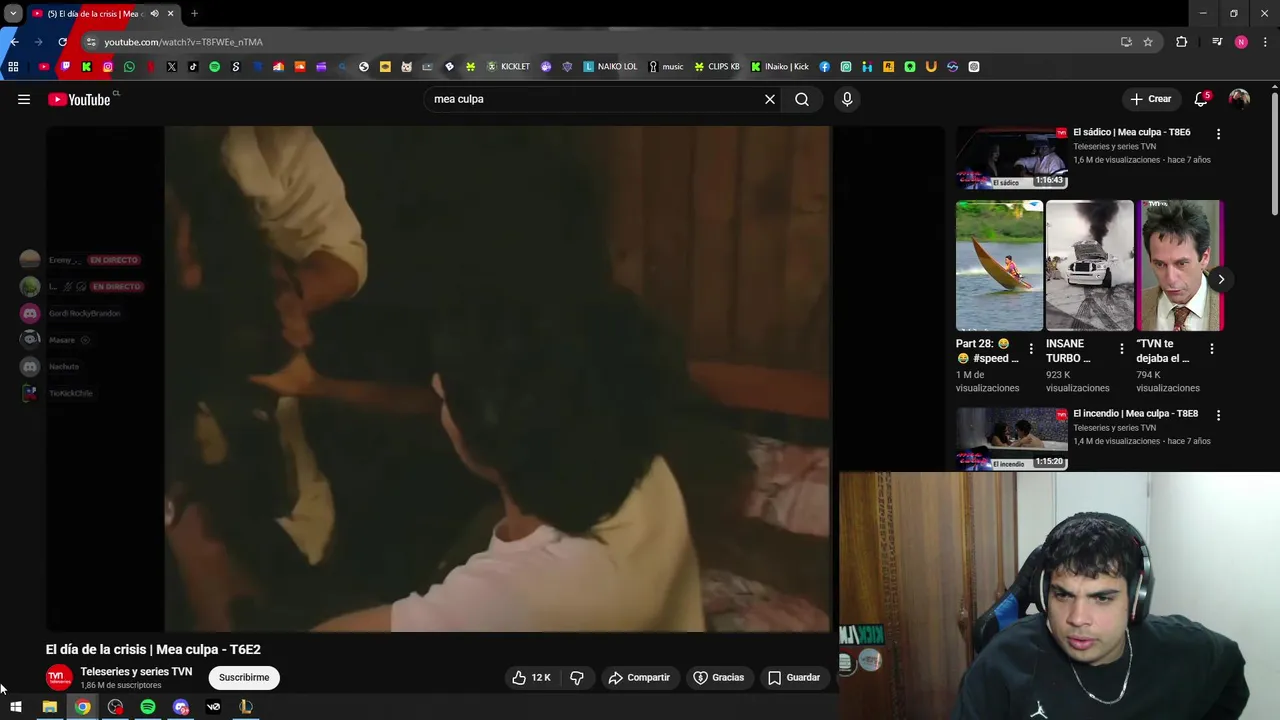The image size is (1280, 720).
Task: Open the media control icon in toolbar
Action: 1216,42
